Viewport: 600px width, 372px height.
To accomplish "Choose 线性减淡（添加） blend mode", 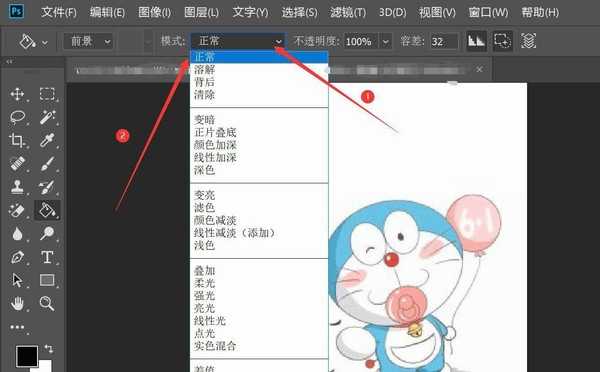I will (x=259, y=233).
